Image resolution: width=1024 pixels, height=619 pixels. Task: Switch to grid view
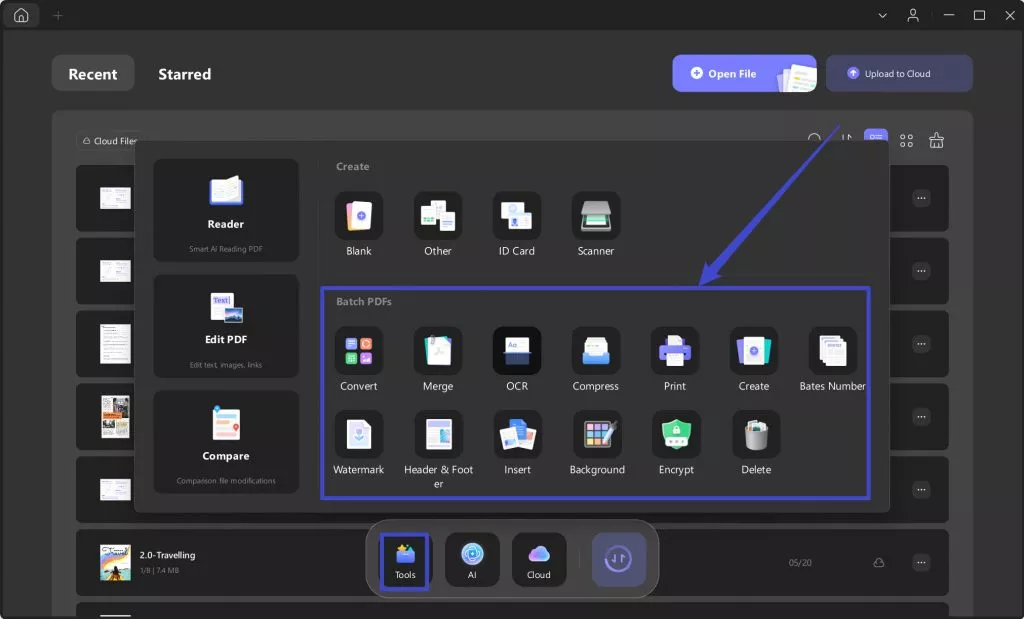906,140
